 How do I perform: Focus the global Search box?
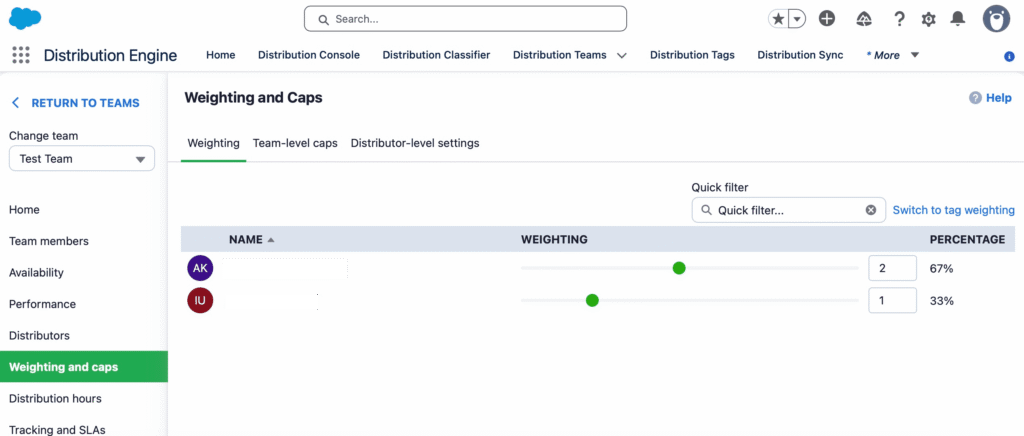tap(465, 19)
